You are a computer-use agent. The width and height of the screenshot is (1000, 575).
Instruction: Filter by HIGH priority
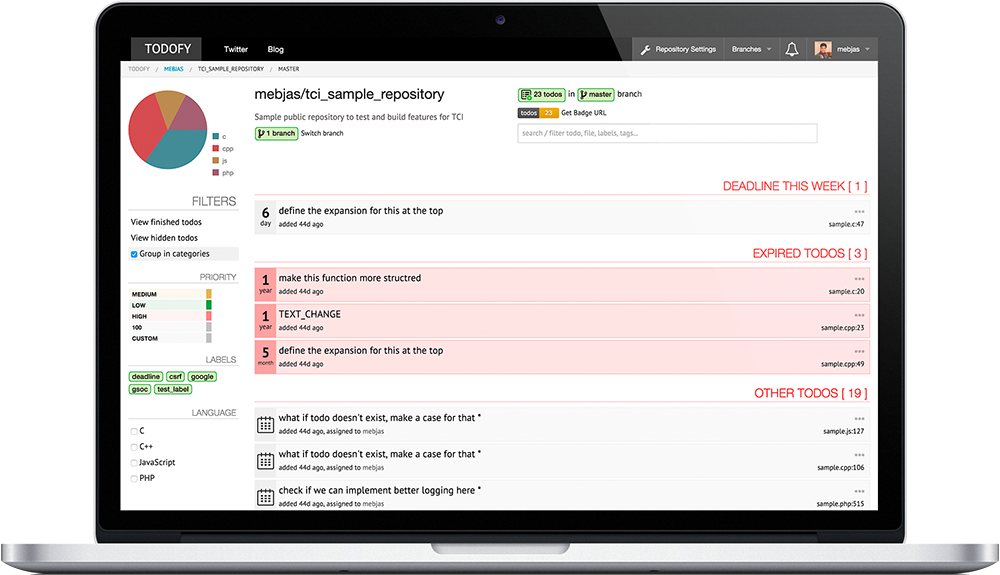tap(170, 316)
